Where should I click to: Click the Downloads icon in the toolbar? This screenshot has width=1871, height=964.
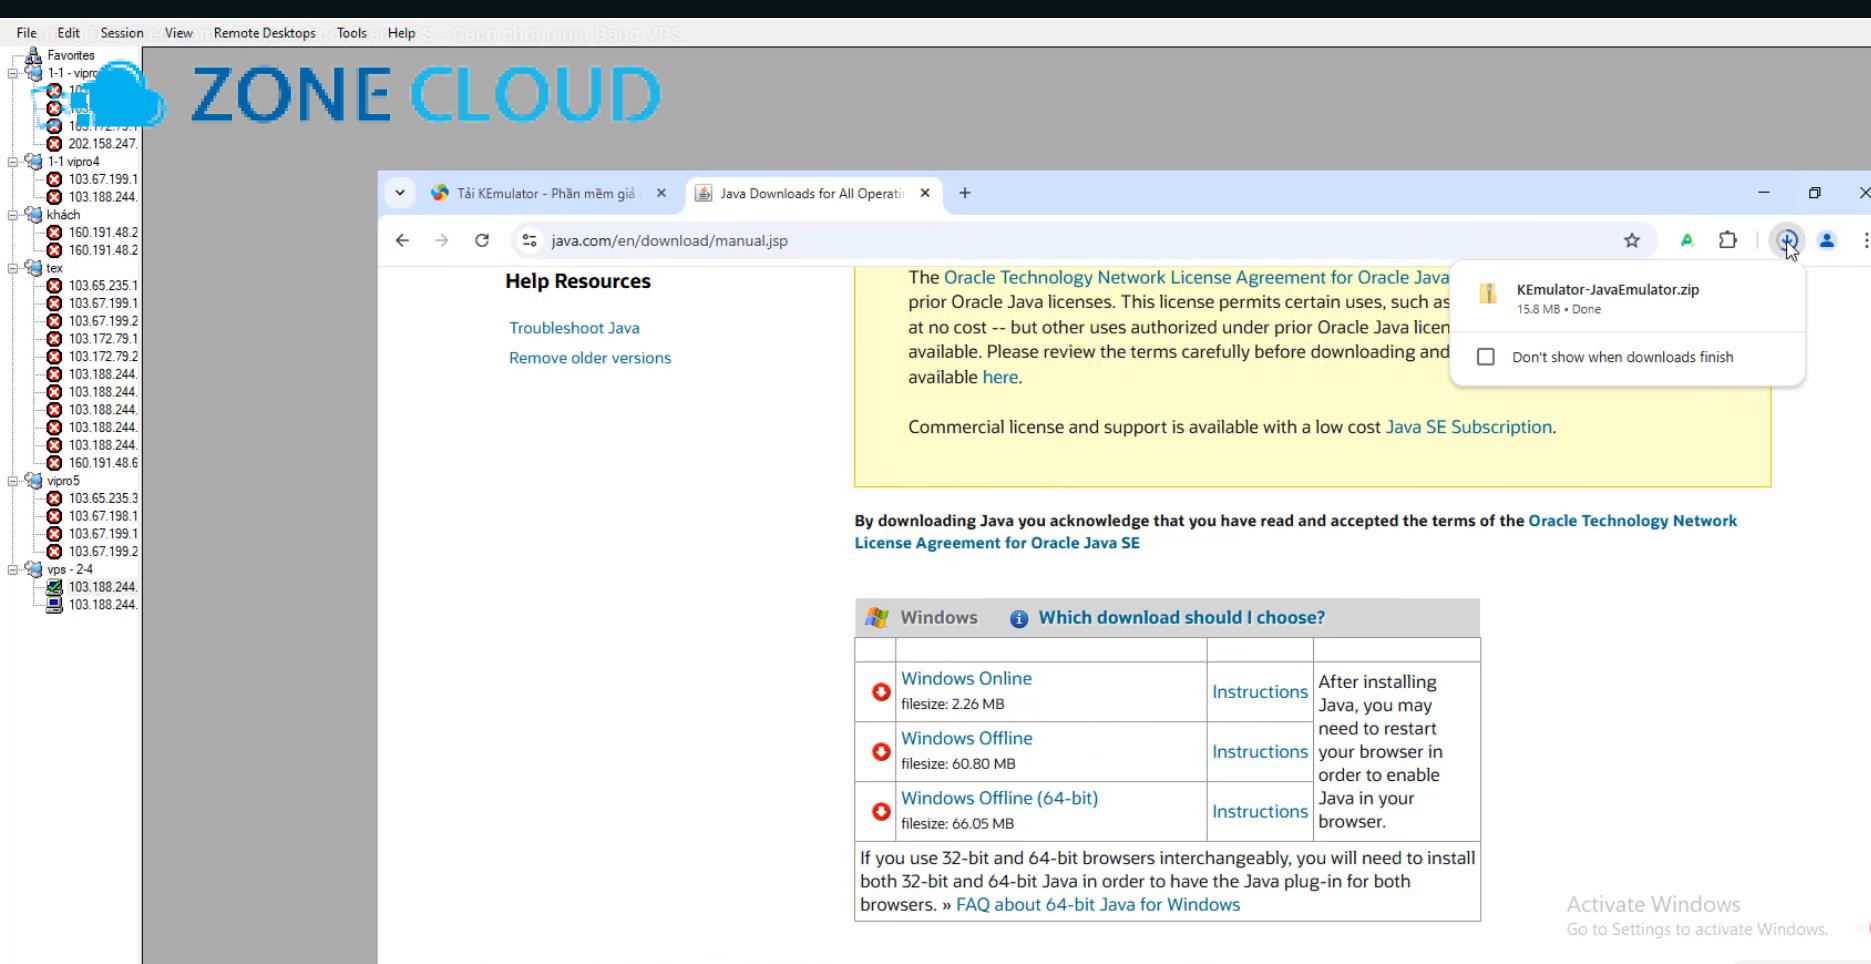1786,240
